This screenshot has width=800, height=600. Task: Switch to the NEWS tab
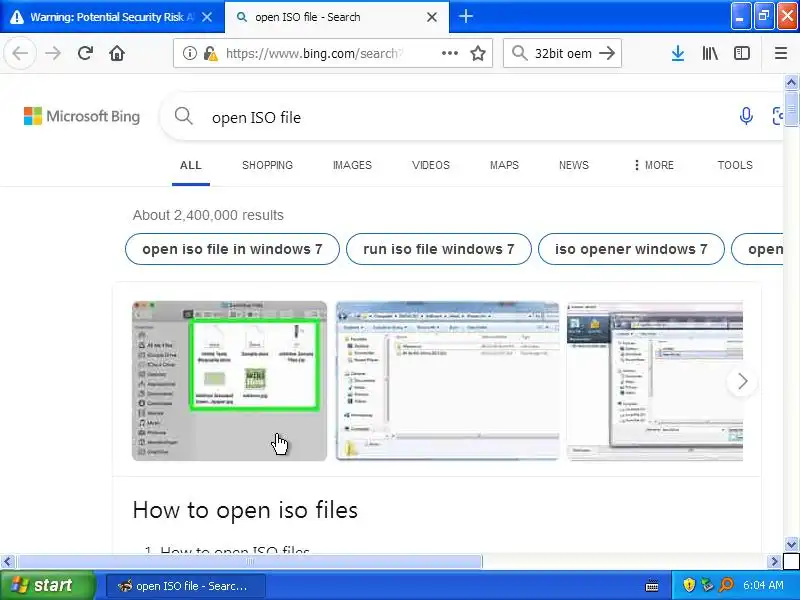[x=573, y=165]
